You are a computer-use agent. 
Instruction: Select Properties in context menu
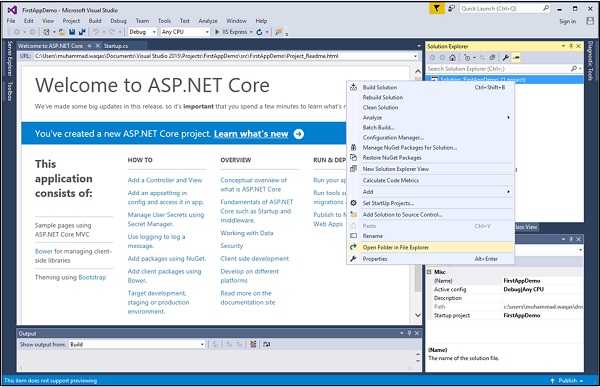[430, 259]
